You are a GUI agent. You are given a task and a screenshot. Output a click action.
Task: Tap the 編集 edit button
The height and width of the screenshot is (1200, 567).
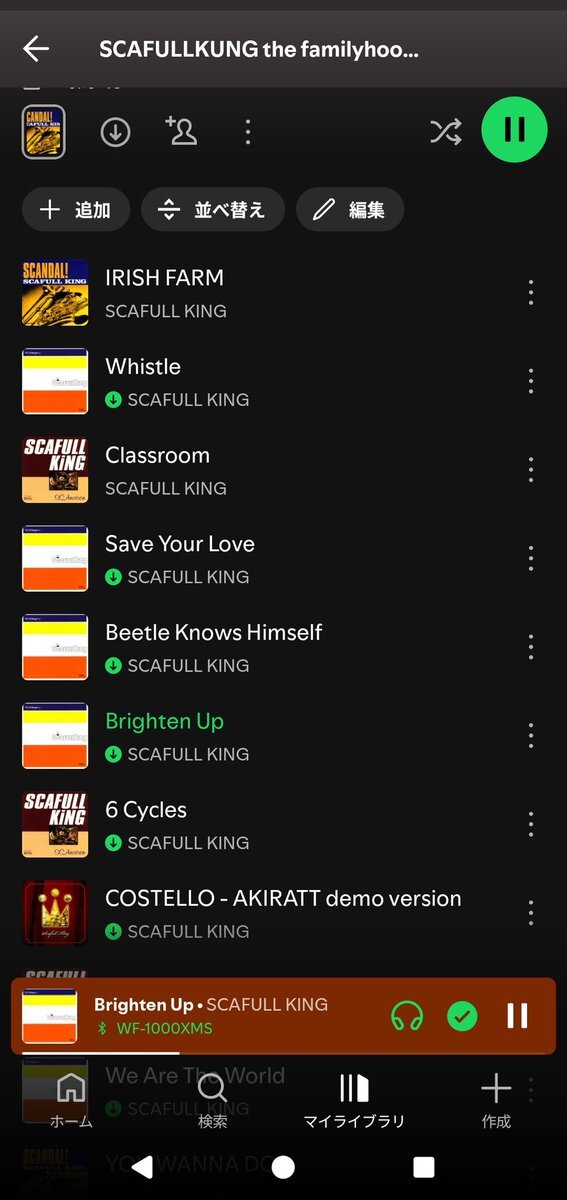[x=350, y=210]
